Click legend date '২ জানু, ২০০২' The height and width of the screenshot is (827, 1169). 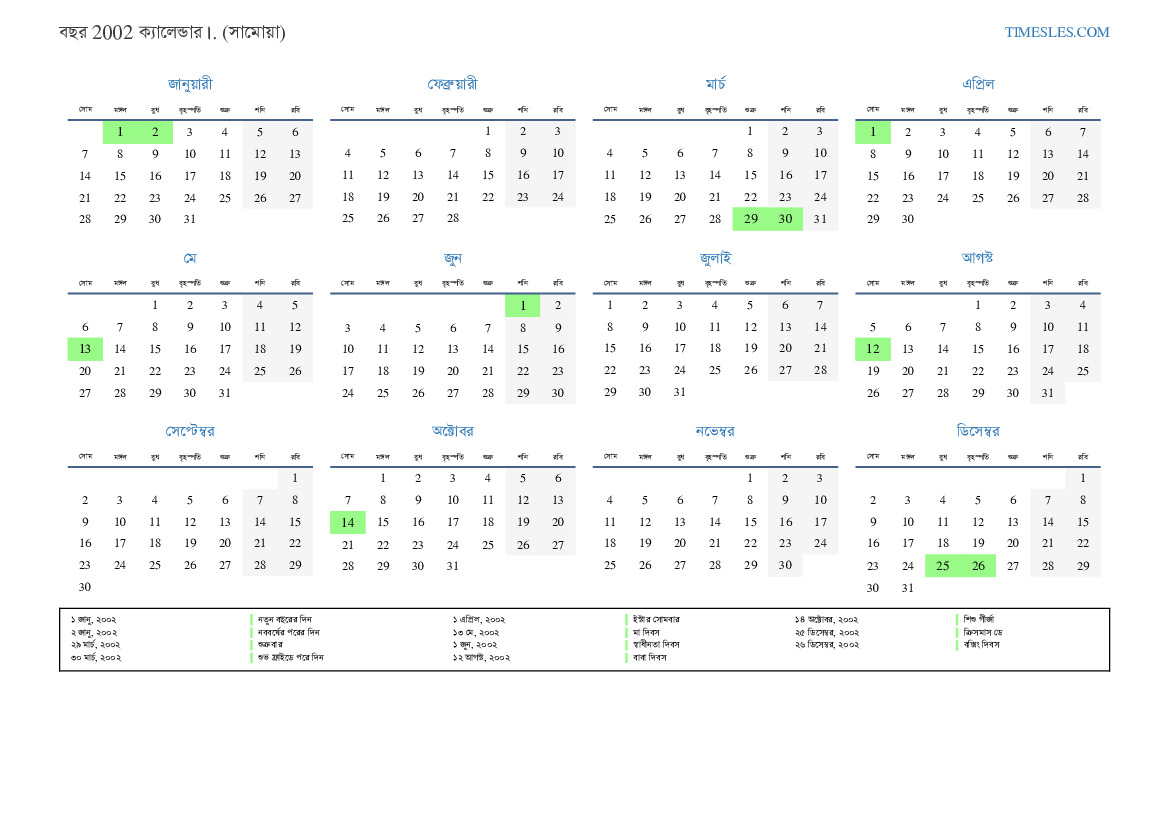[94, 632]
